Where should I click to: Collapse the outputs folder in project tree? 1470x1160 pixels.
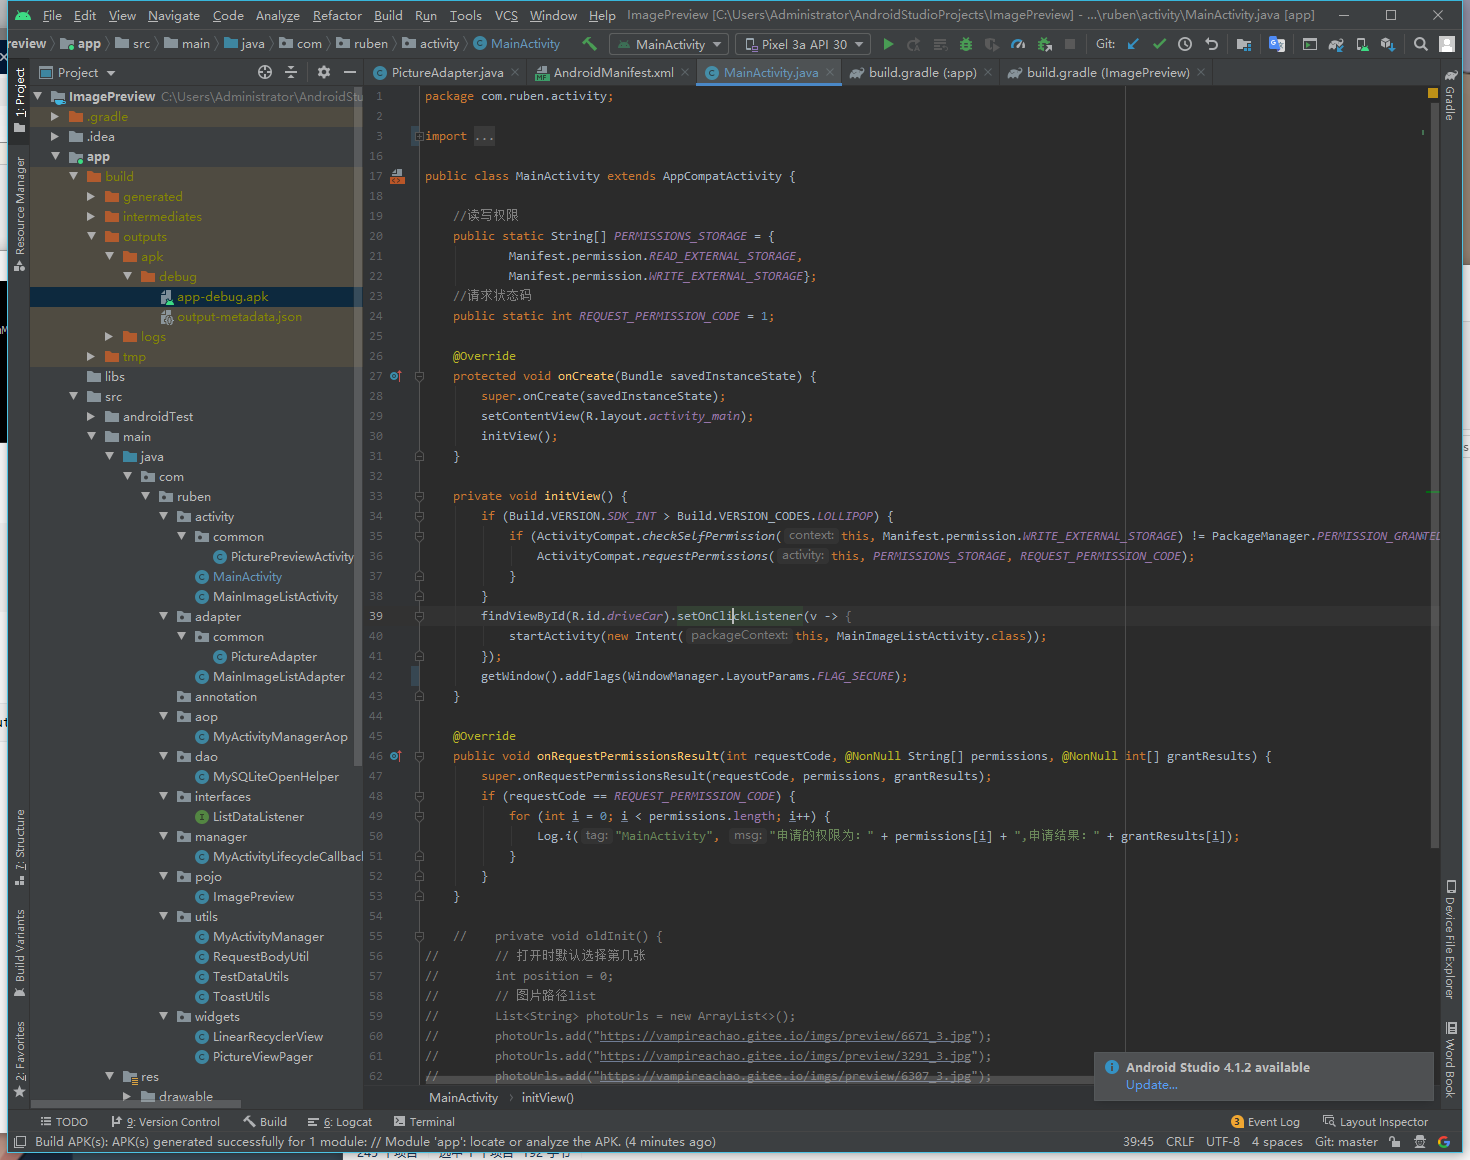(x=92, y=237)
